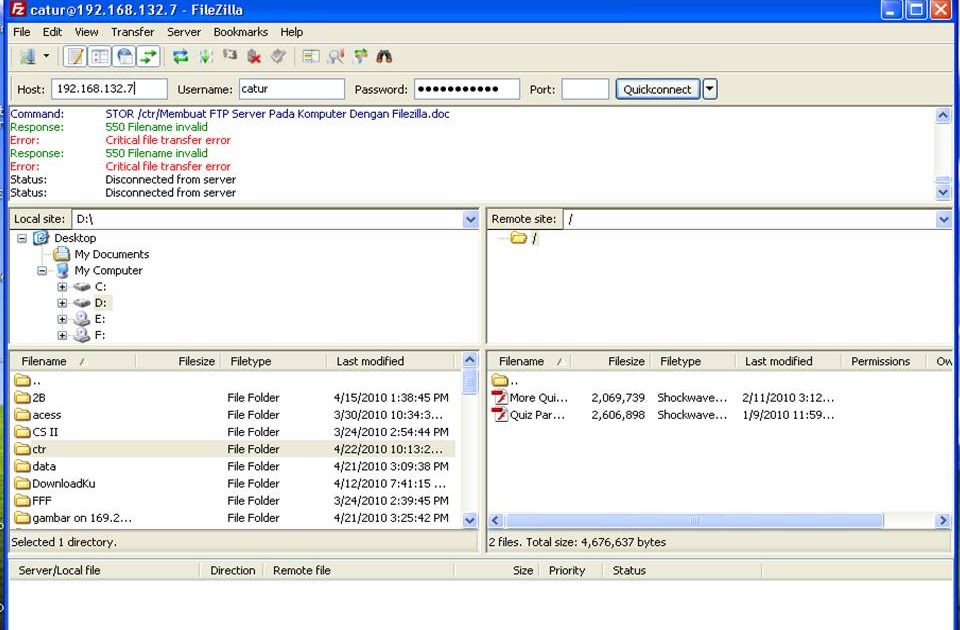Click the Refresh file lists icon
The image size is (960, 630).
click(x=180, y=57)
